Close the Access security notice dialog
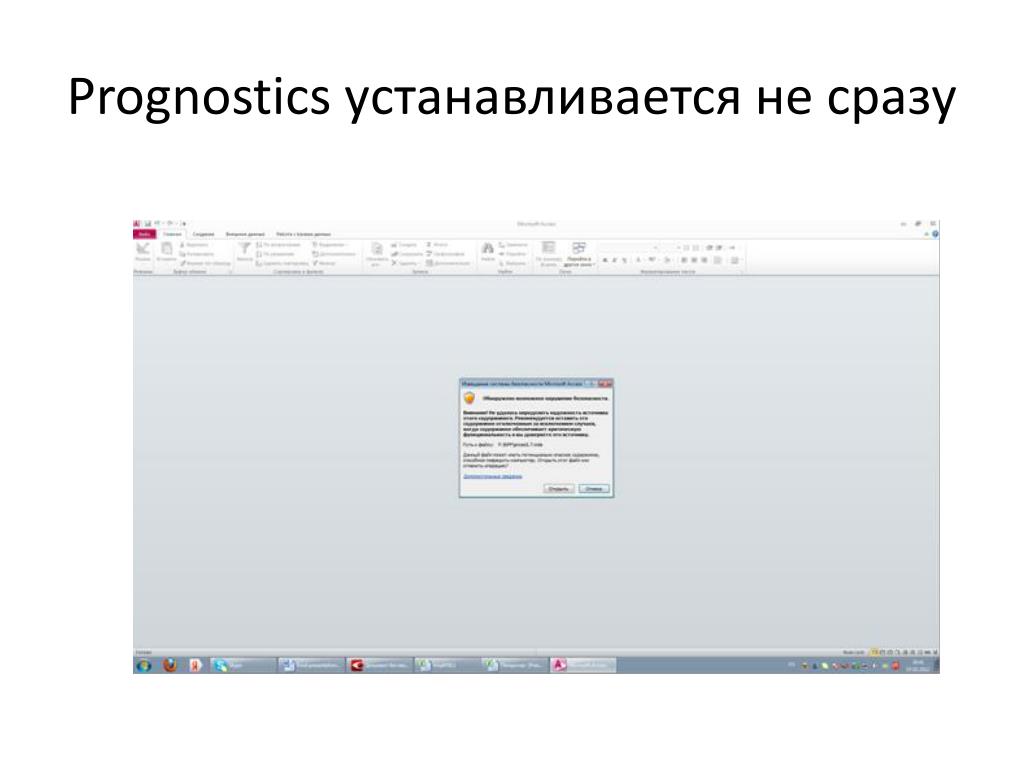This screenshot has height=768, width=1024. (605, 384)
